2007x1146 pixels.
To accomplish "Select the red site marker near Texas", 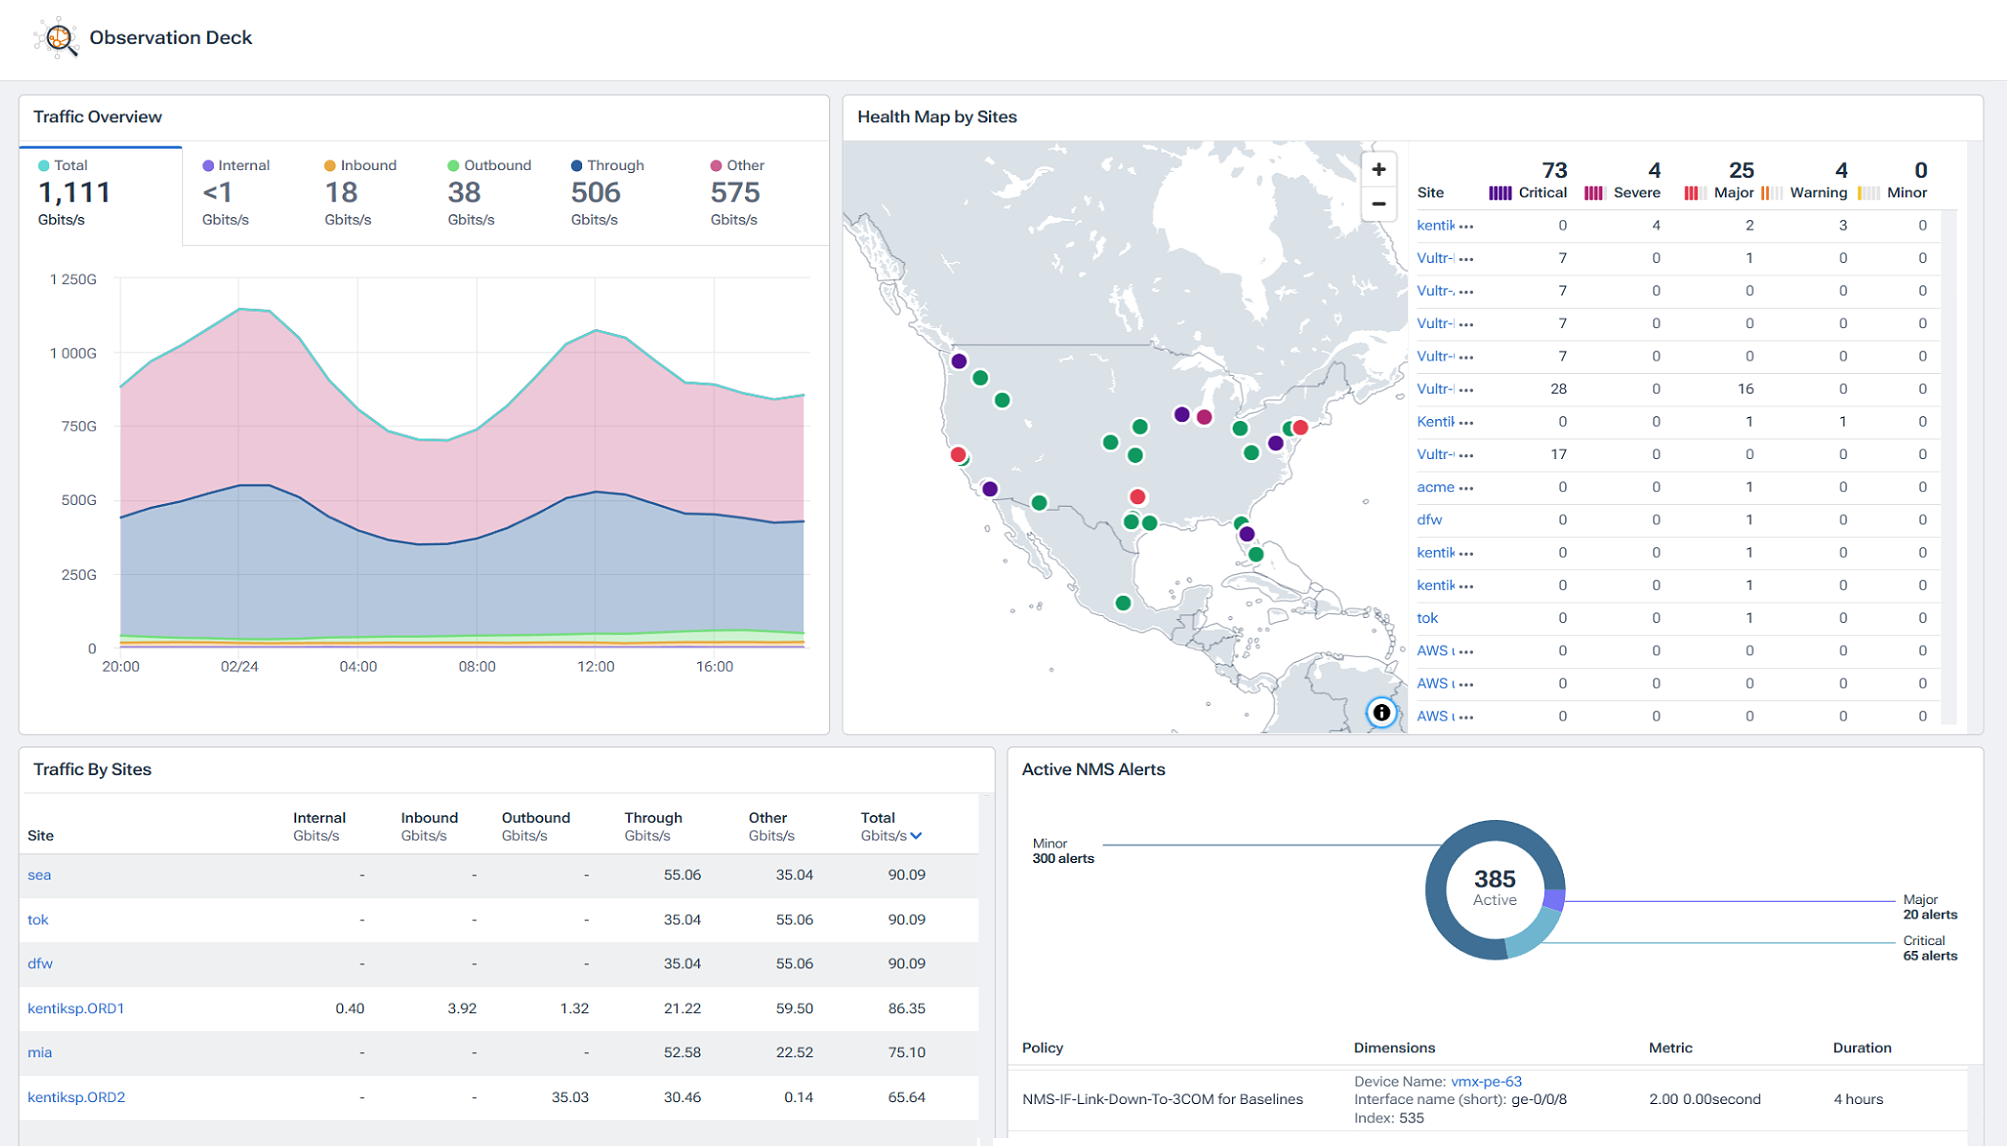I will click(x=1137, y=495).
